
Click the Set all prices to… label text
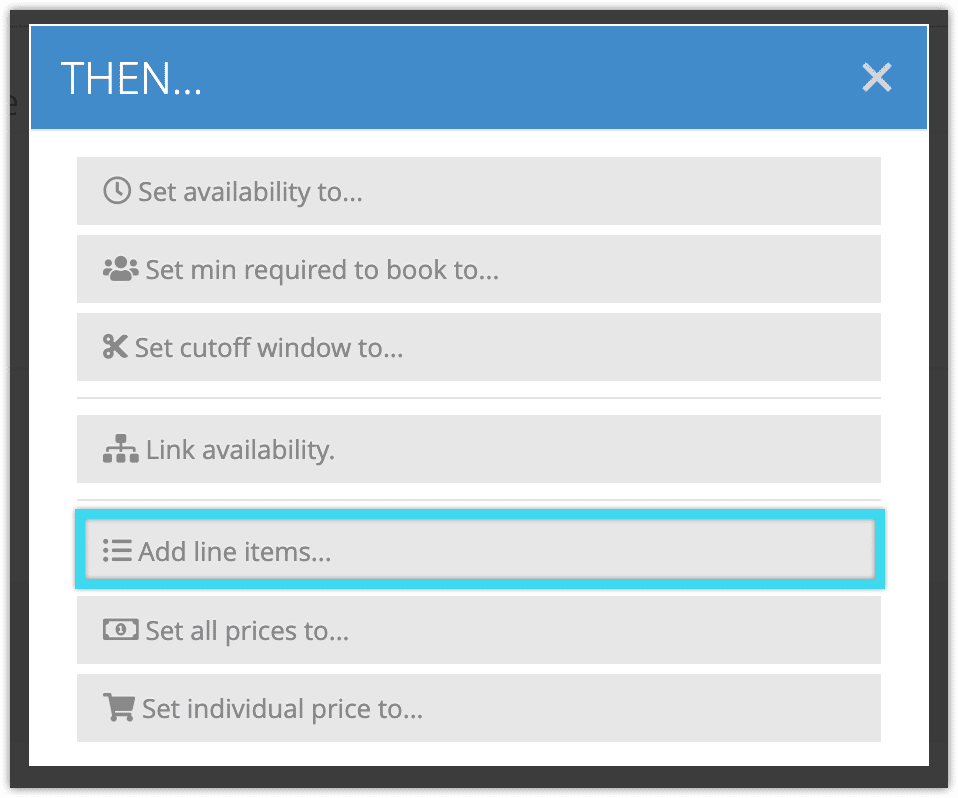(x=247, y=631)
